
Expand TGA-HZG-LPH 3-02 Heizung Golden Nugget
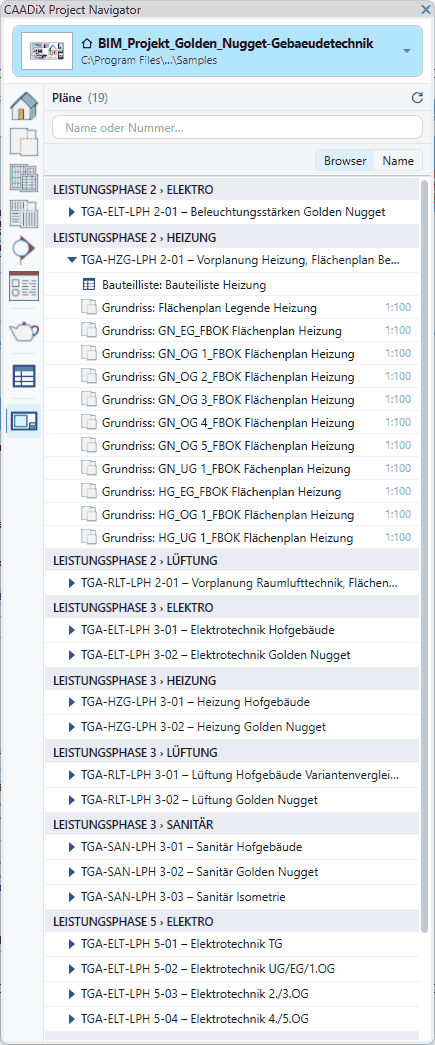click(x=73, y=726)
